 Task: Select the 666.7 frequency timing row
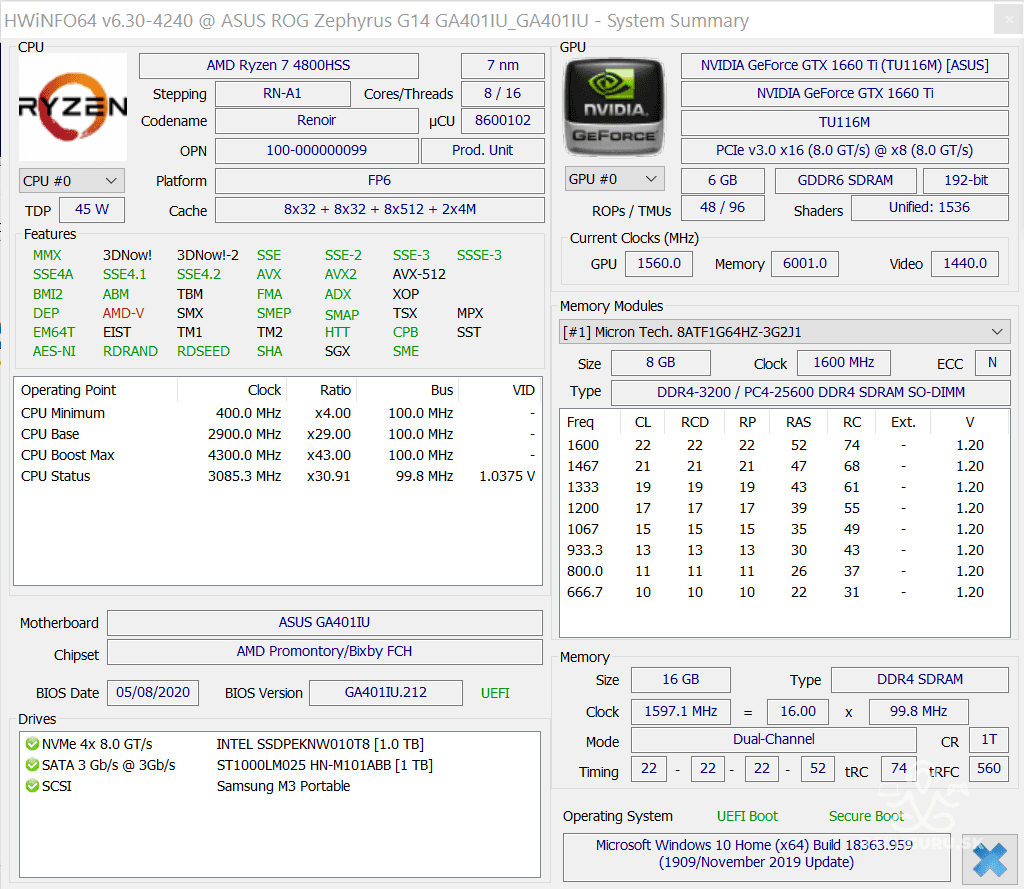click(x=784, y=592)
